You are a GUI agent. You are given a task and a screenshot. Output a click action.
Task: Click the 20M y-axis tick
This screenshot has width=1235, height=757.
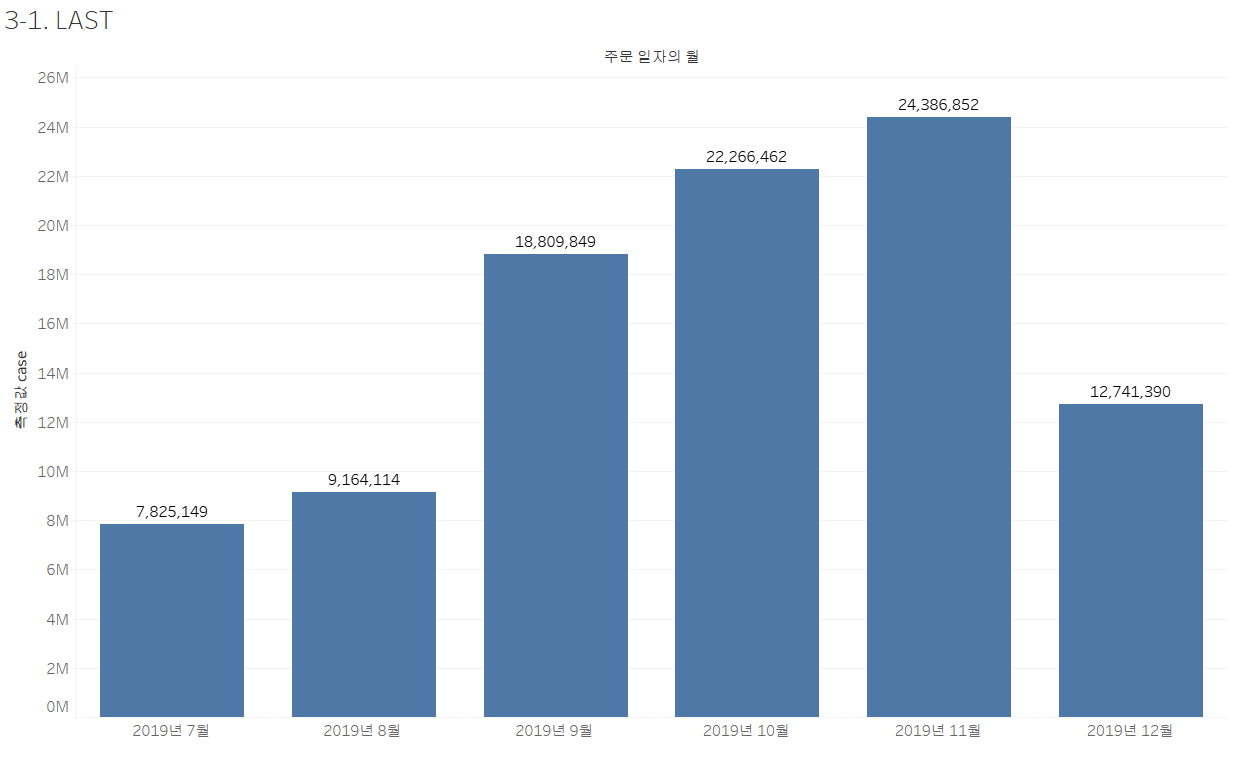tap(53, 225)
